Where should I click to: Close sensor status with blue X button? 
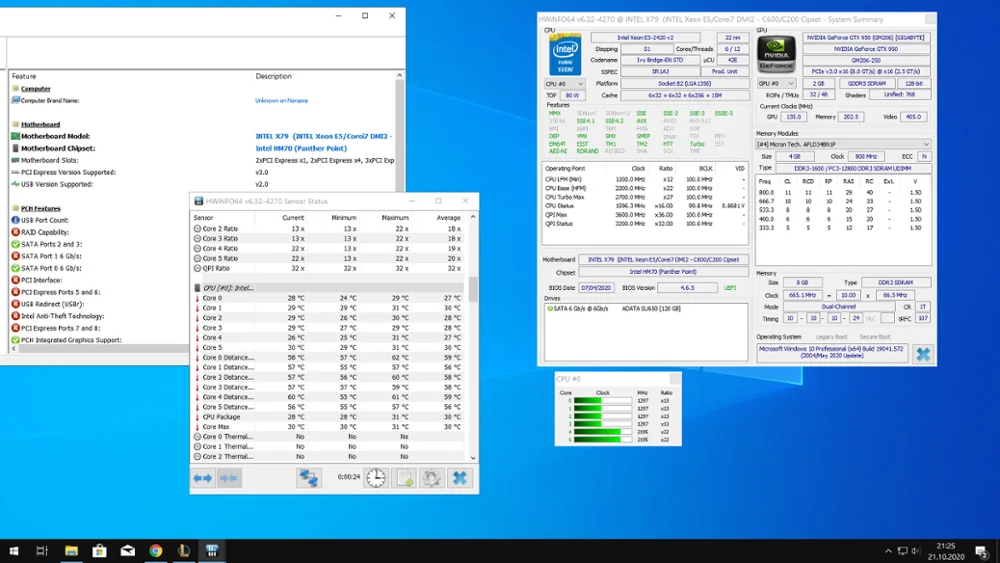(x=459, y=478)
